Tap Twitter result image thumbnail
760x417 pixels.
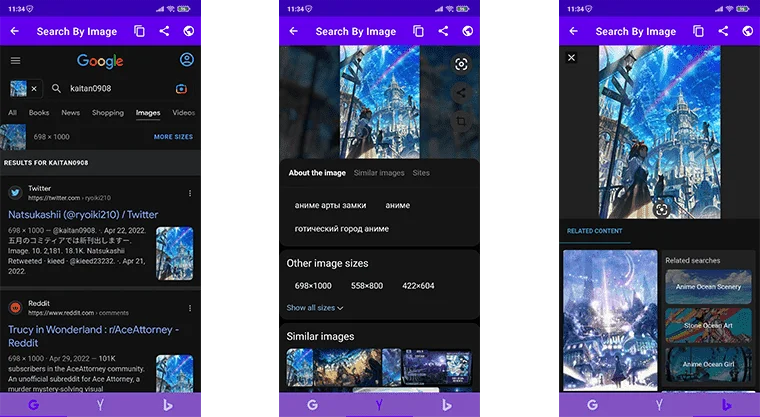pos(174,254)
